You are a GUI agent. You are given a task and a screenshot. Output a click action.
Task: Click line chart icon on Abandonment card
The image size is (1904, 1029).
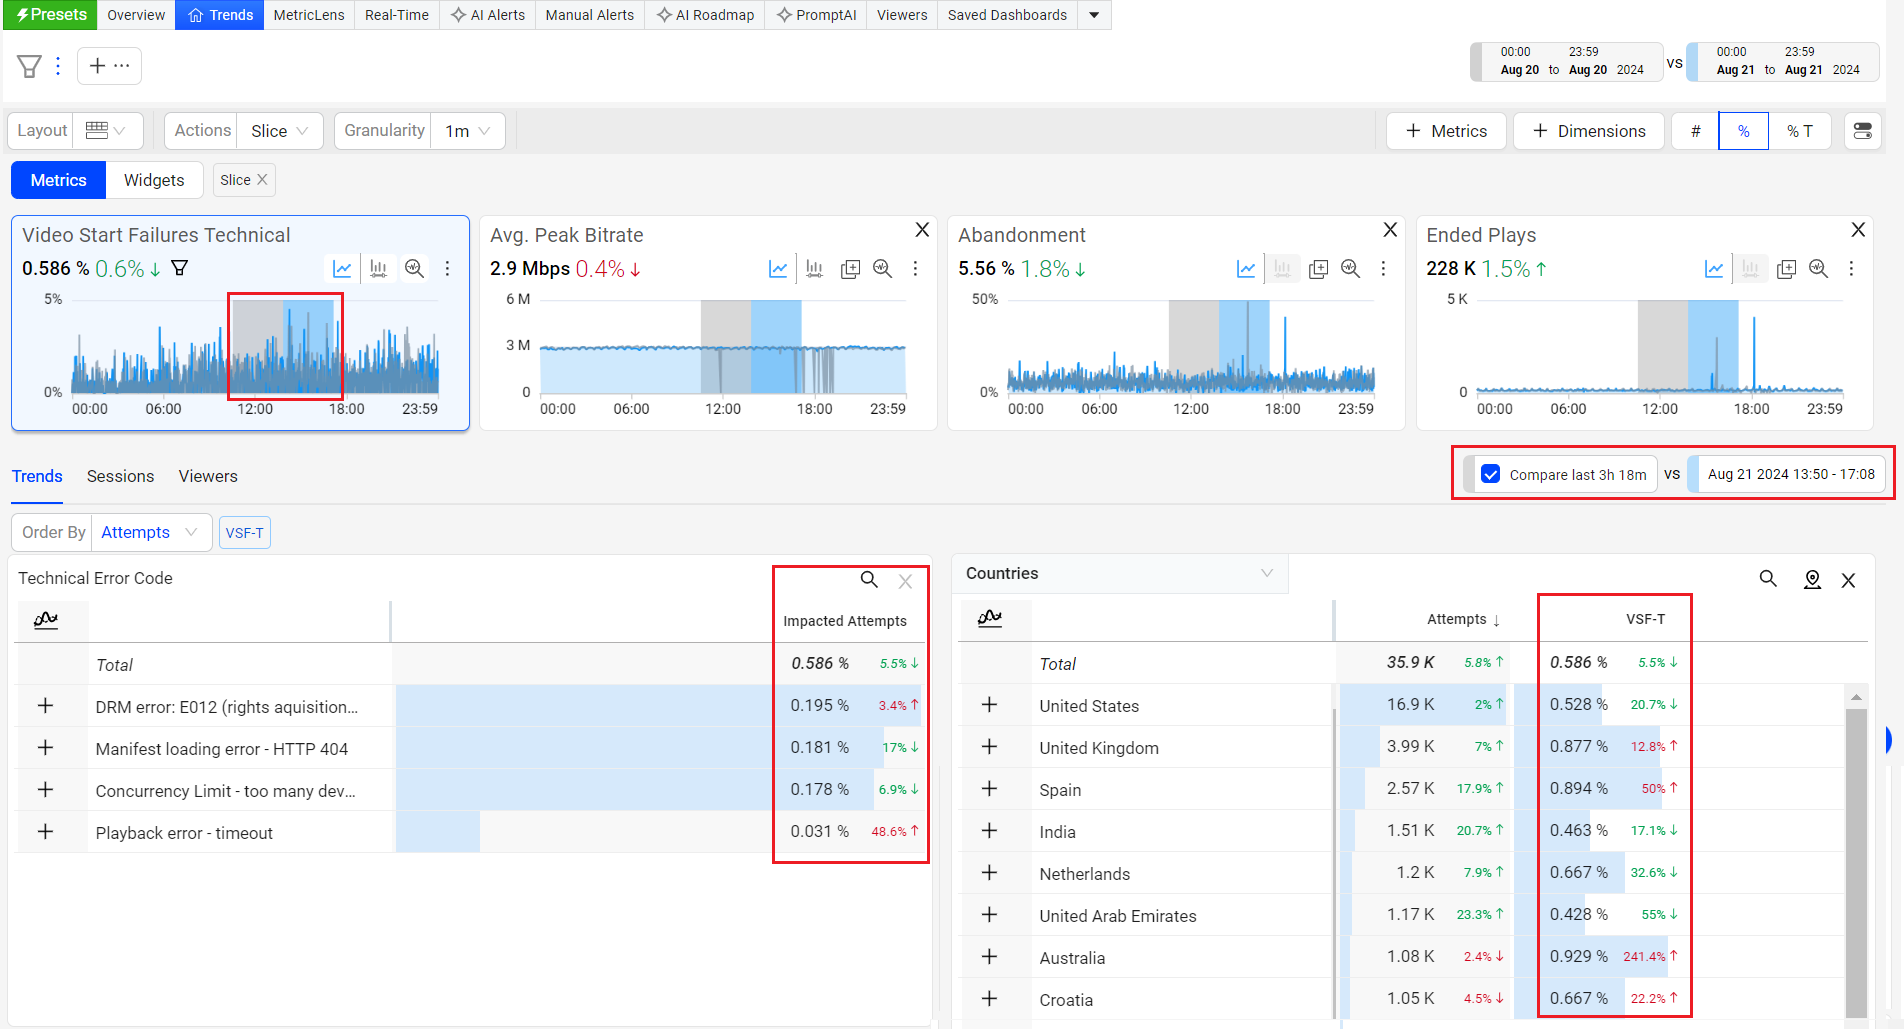click(1246, 269)
